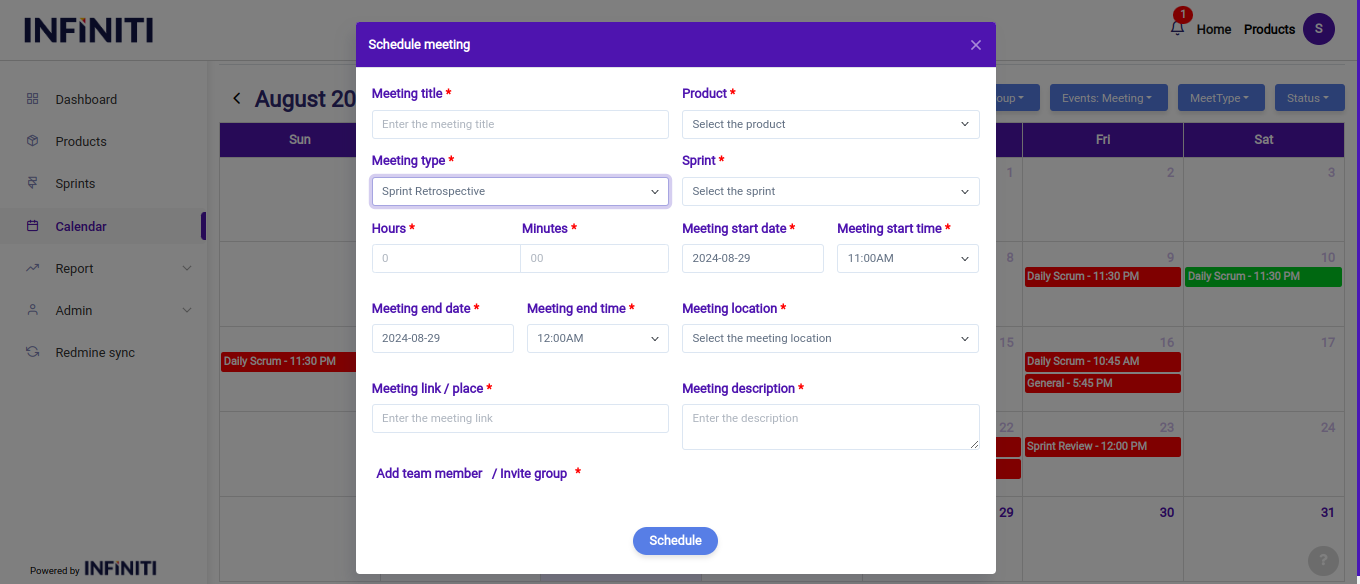Open the Home menu item
1360x584 pixels.
coord(1213,29)
